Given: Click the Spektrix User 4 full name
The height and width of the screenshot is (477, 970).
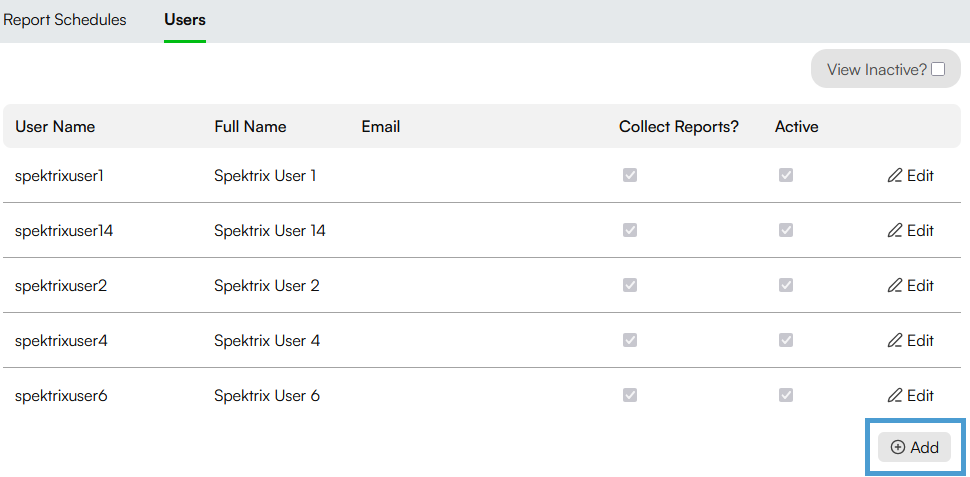Looking at the screenshot, I should (267, 341).
